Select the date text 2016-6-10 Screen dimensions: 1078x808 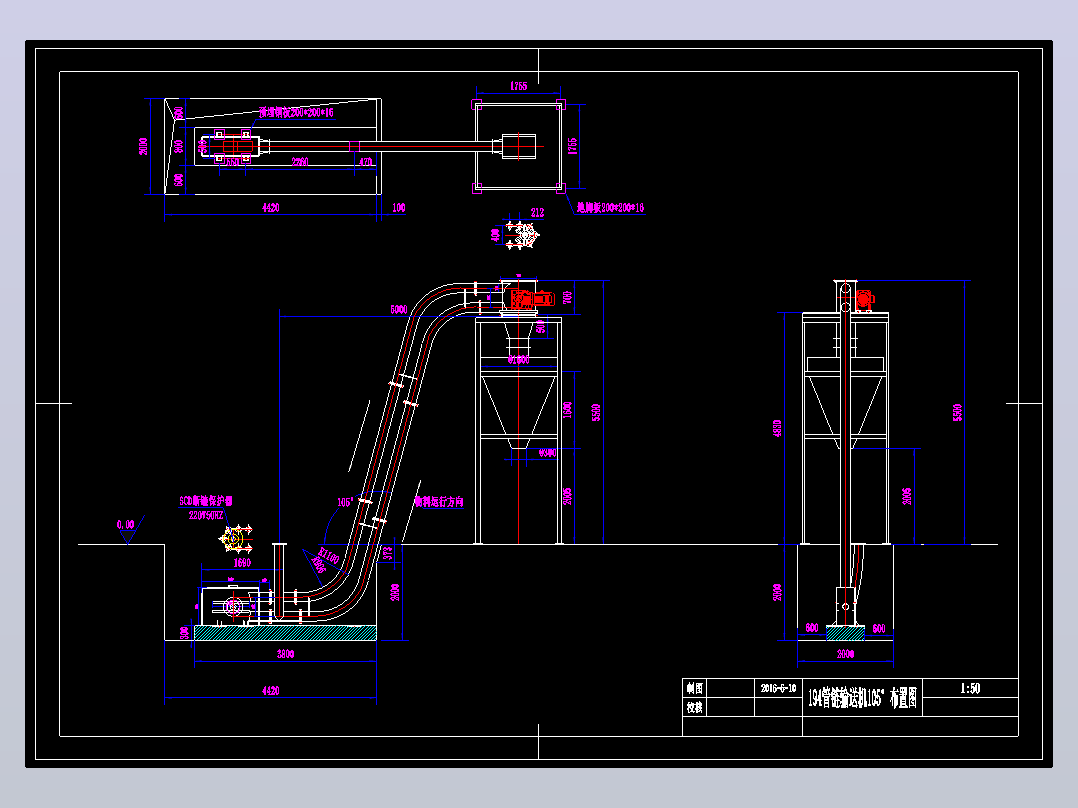(778, 688)
